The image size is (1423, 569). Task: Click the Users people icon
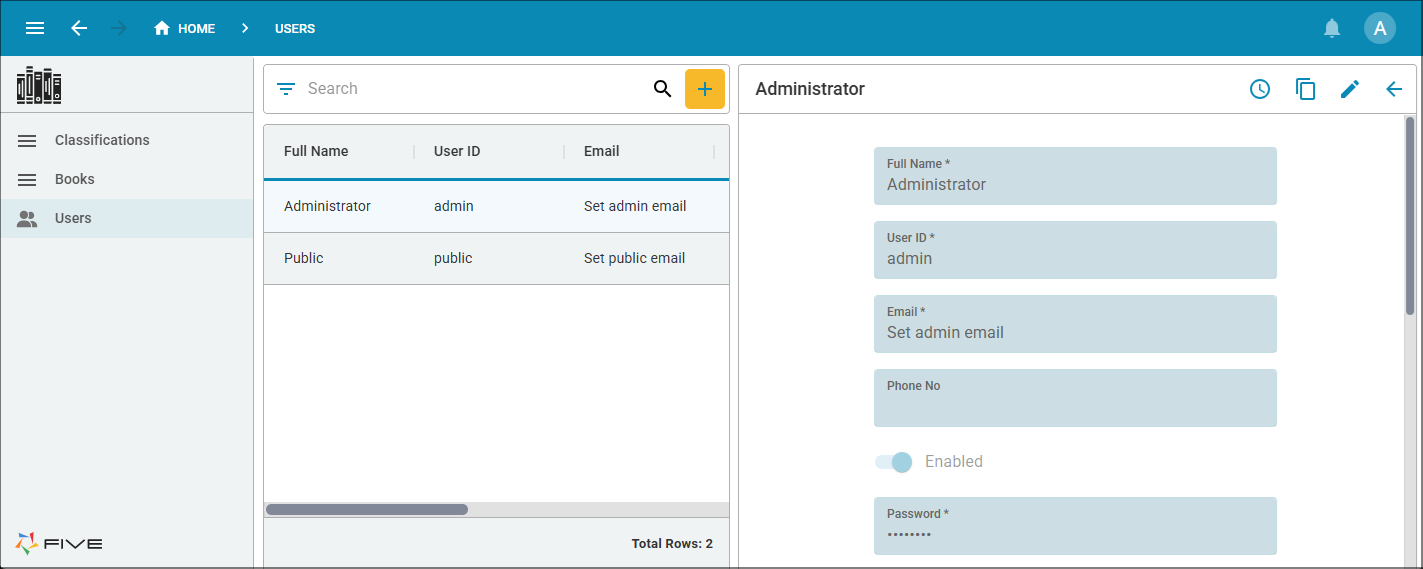[x=28, y=218]
